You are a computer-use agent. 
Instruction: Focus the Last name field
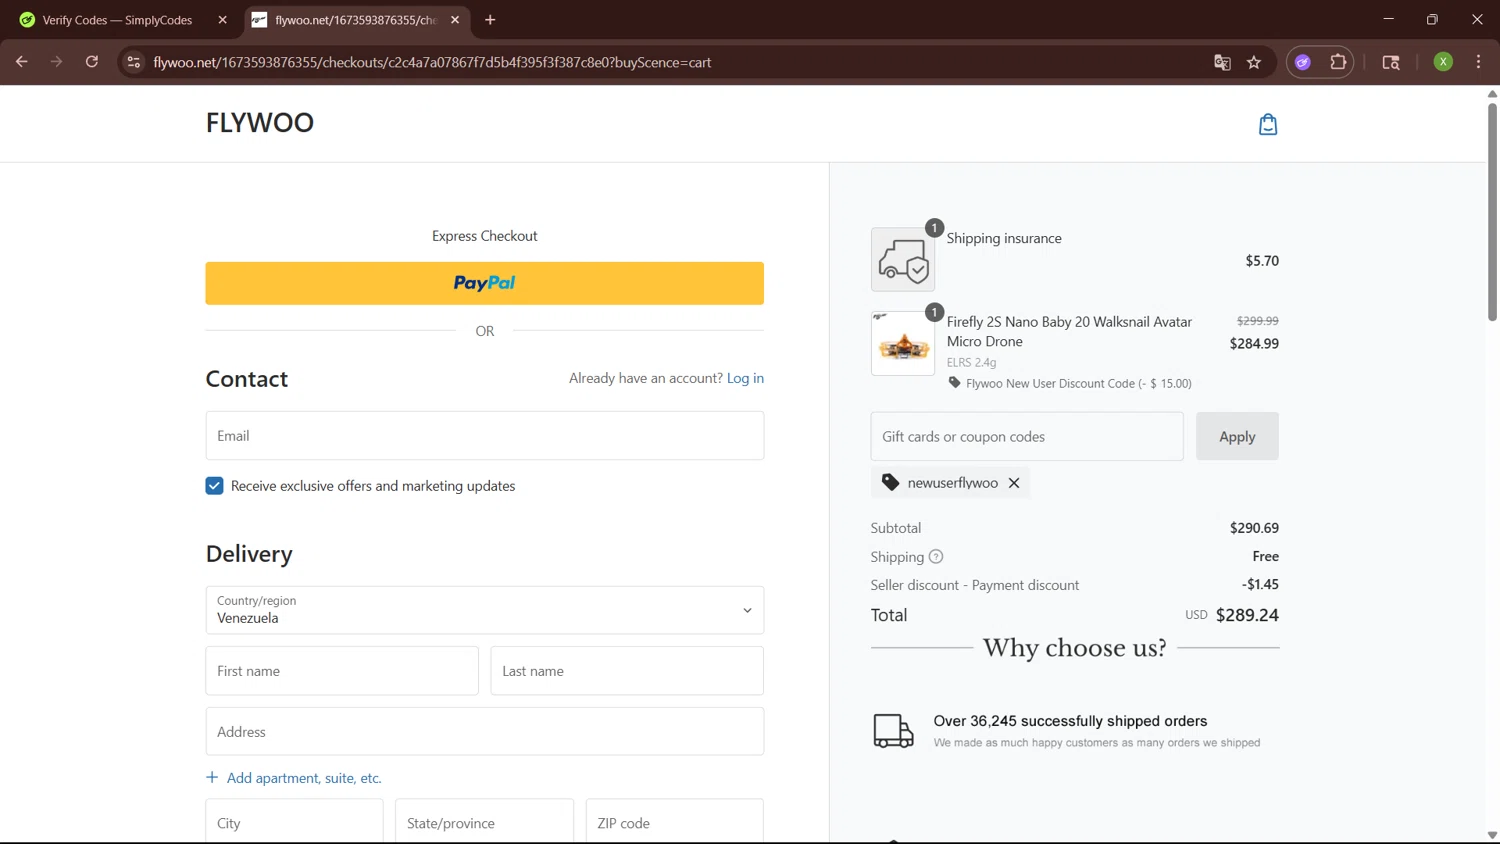pyautogui.click(x=627, y=671)
